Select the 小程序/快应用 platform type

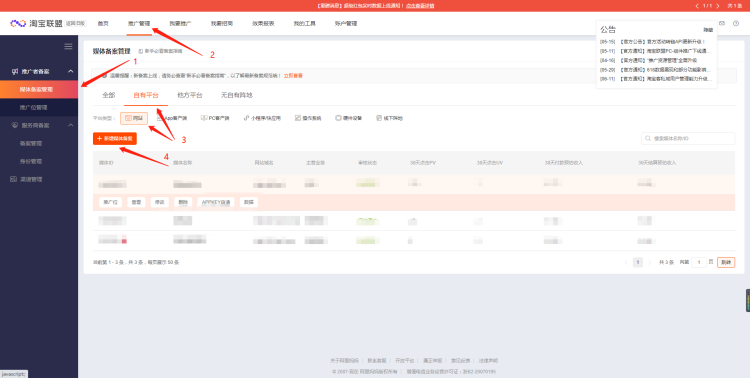[x=262, y=118]
